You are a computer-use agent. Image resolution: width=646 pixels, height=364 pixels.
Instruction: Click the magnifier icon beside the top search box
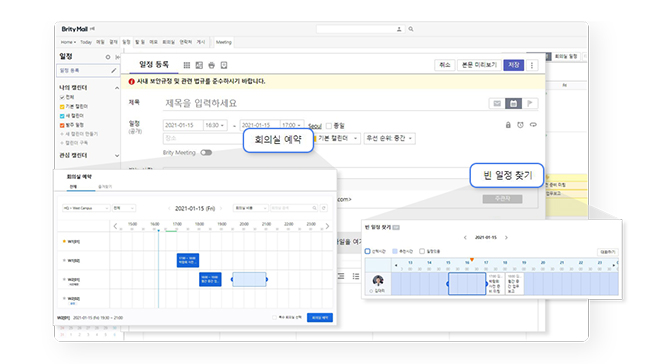point(411,29)
